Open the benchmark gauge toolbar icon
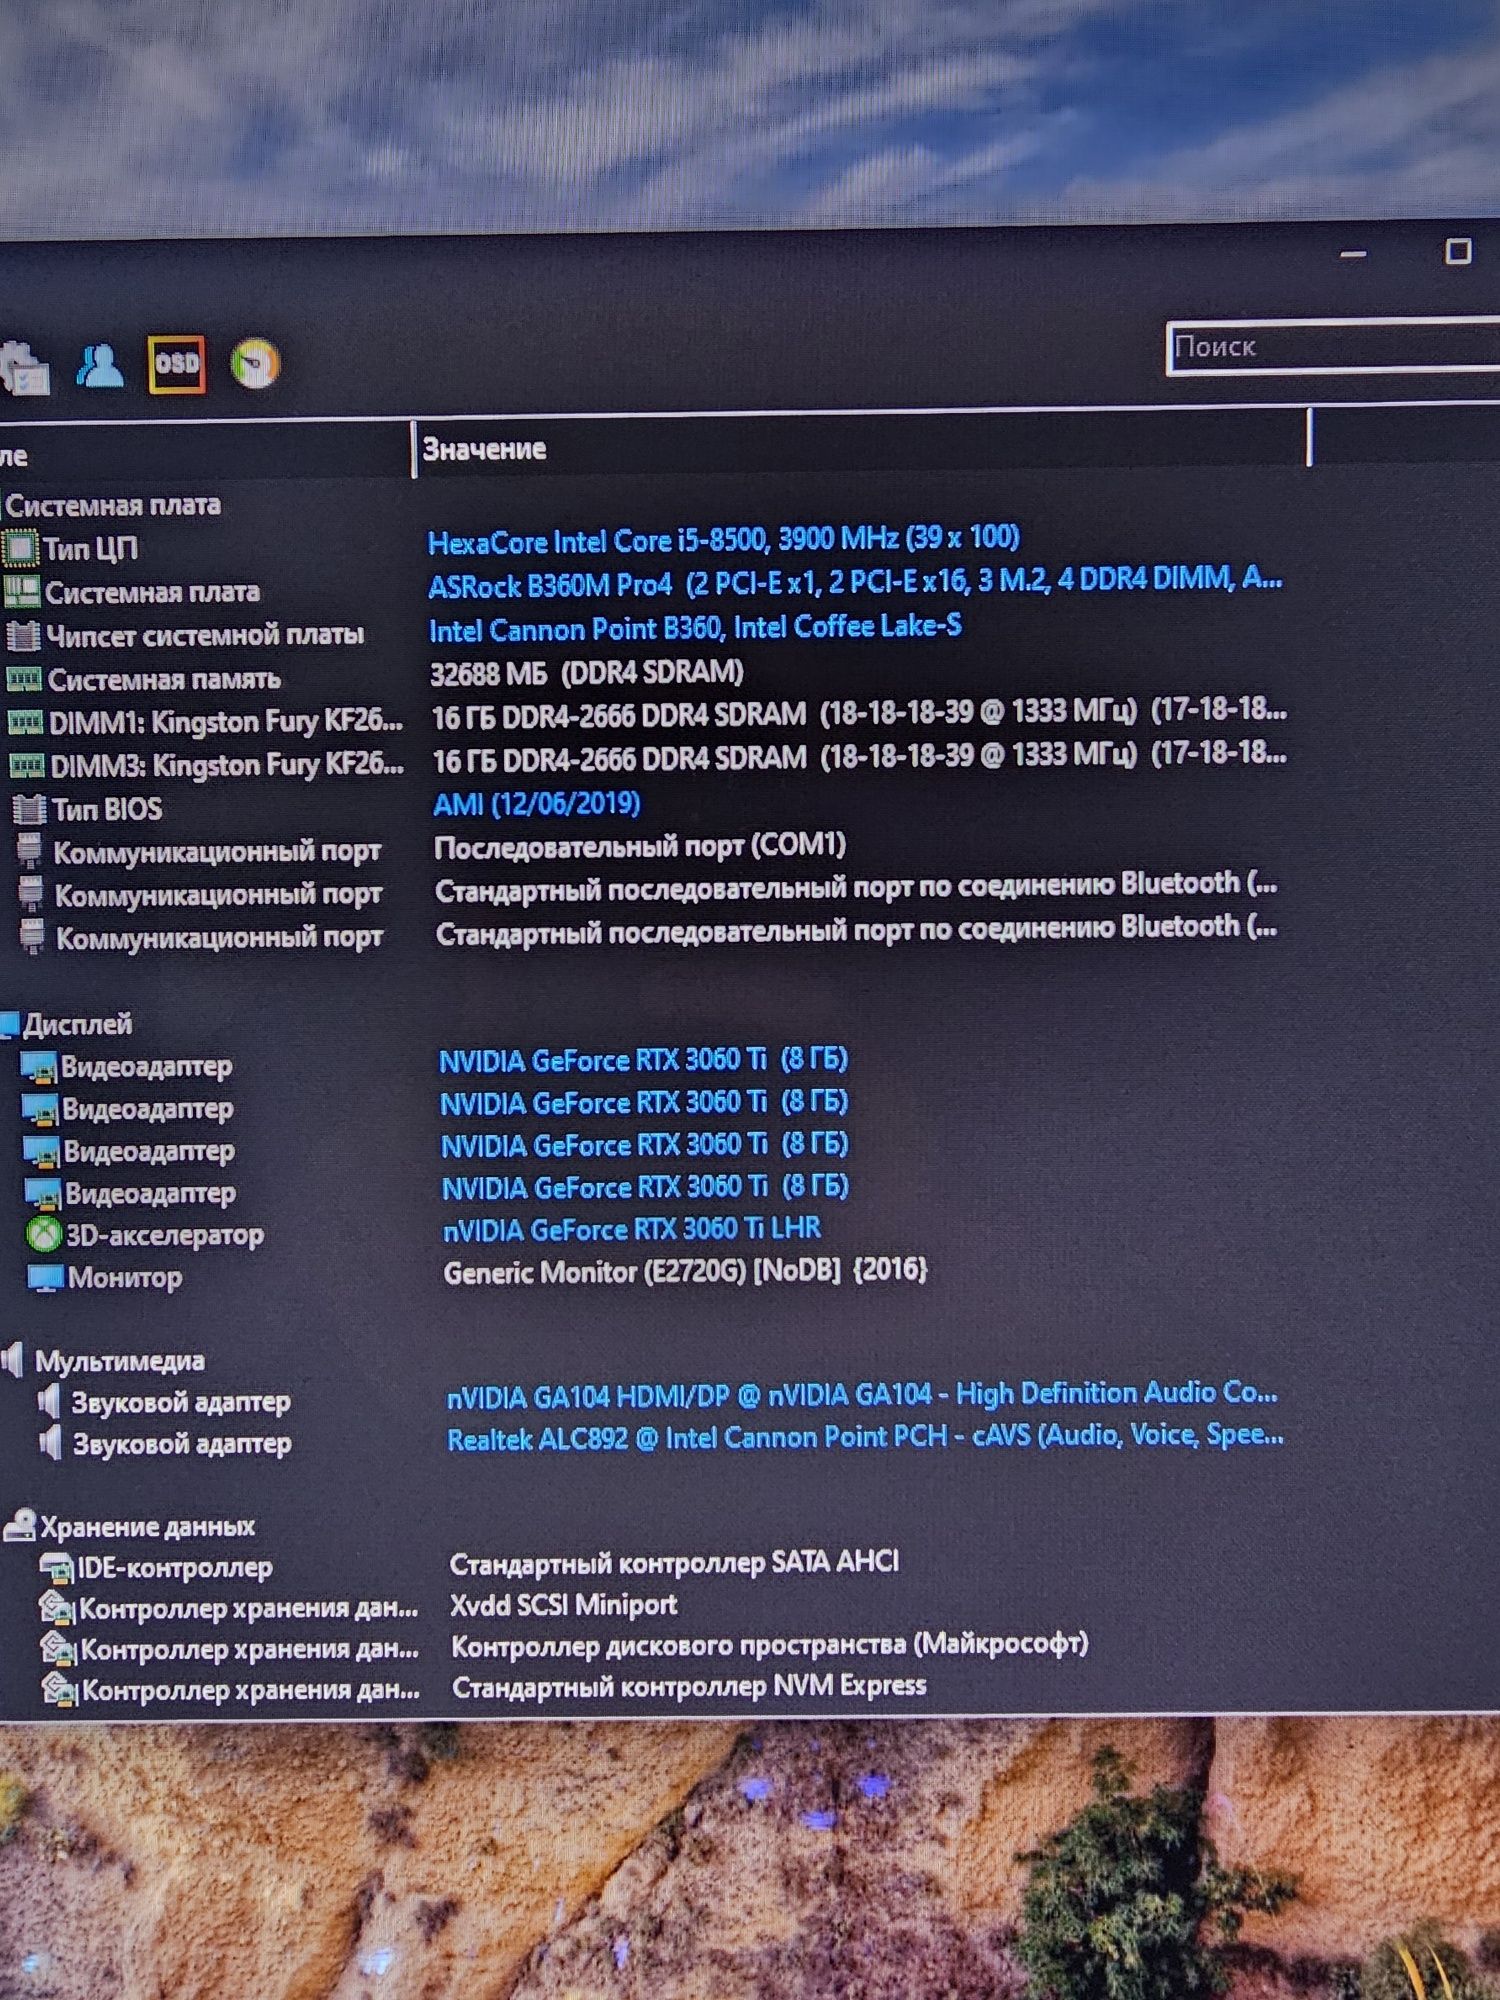Image resolution: width=1500 pixels, height=2000 pixels. coord(255,364)
